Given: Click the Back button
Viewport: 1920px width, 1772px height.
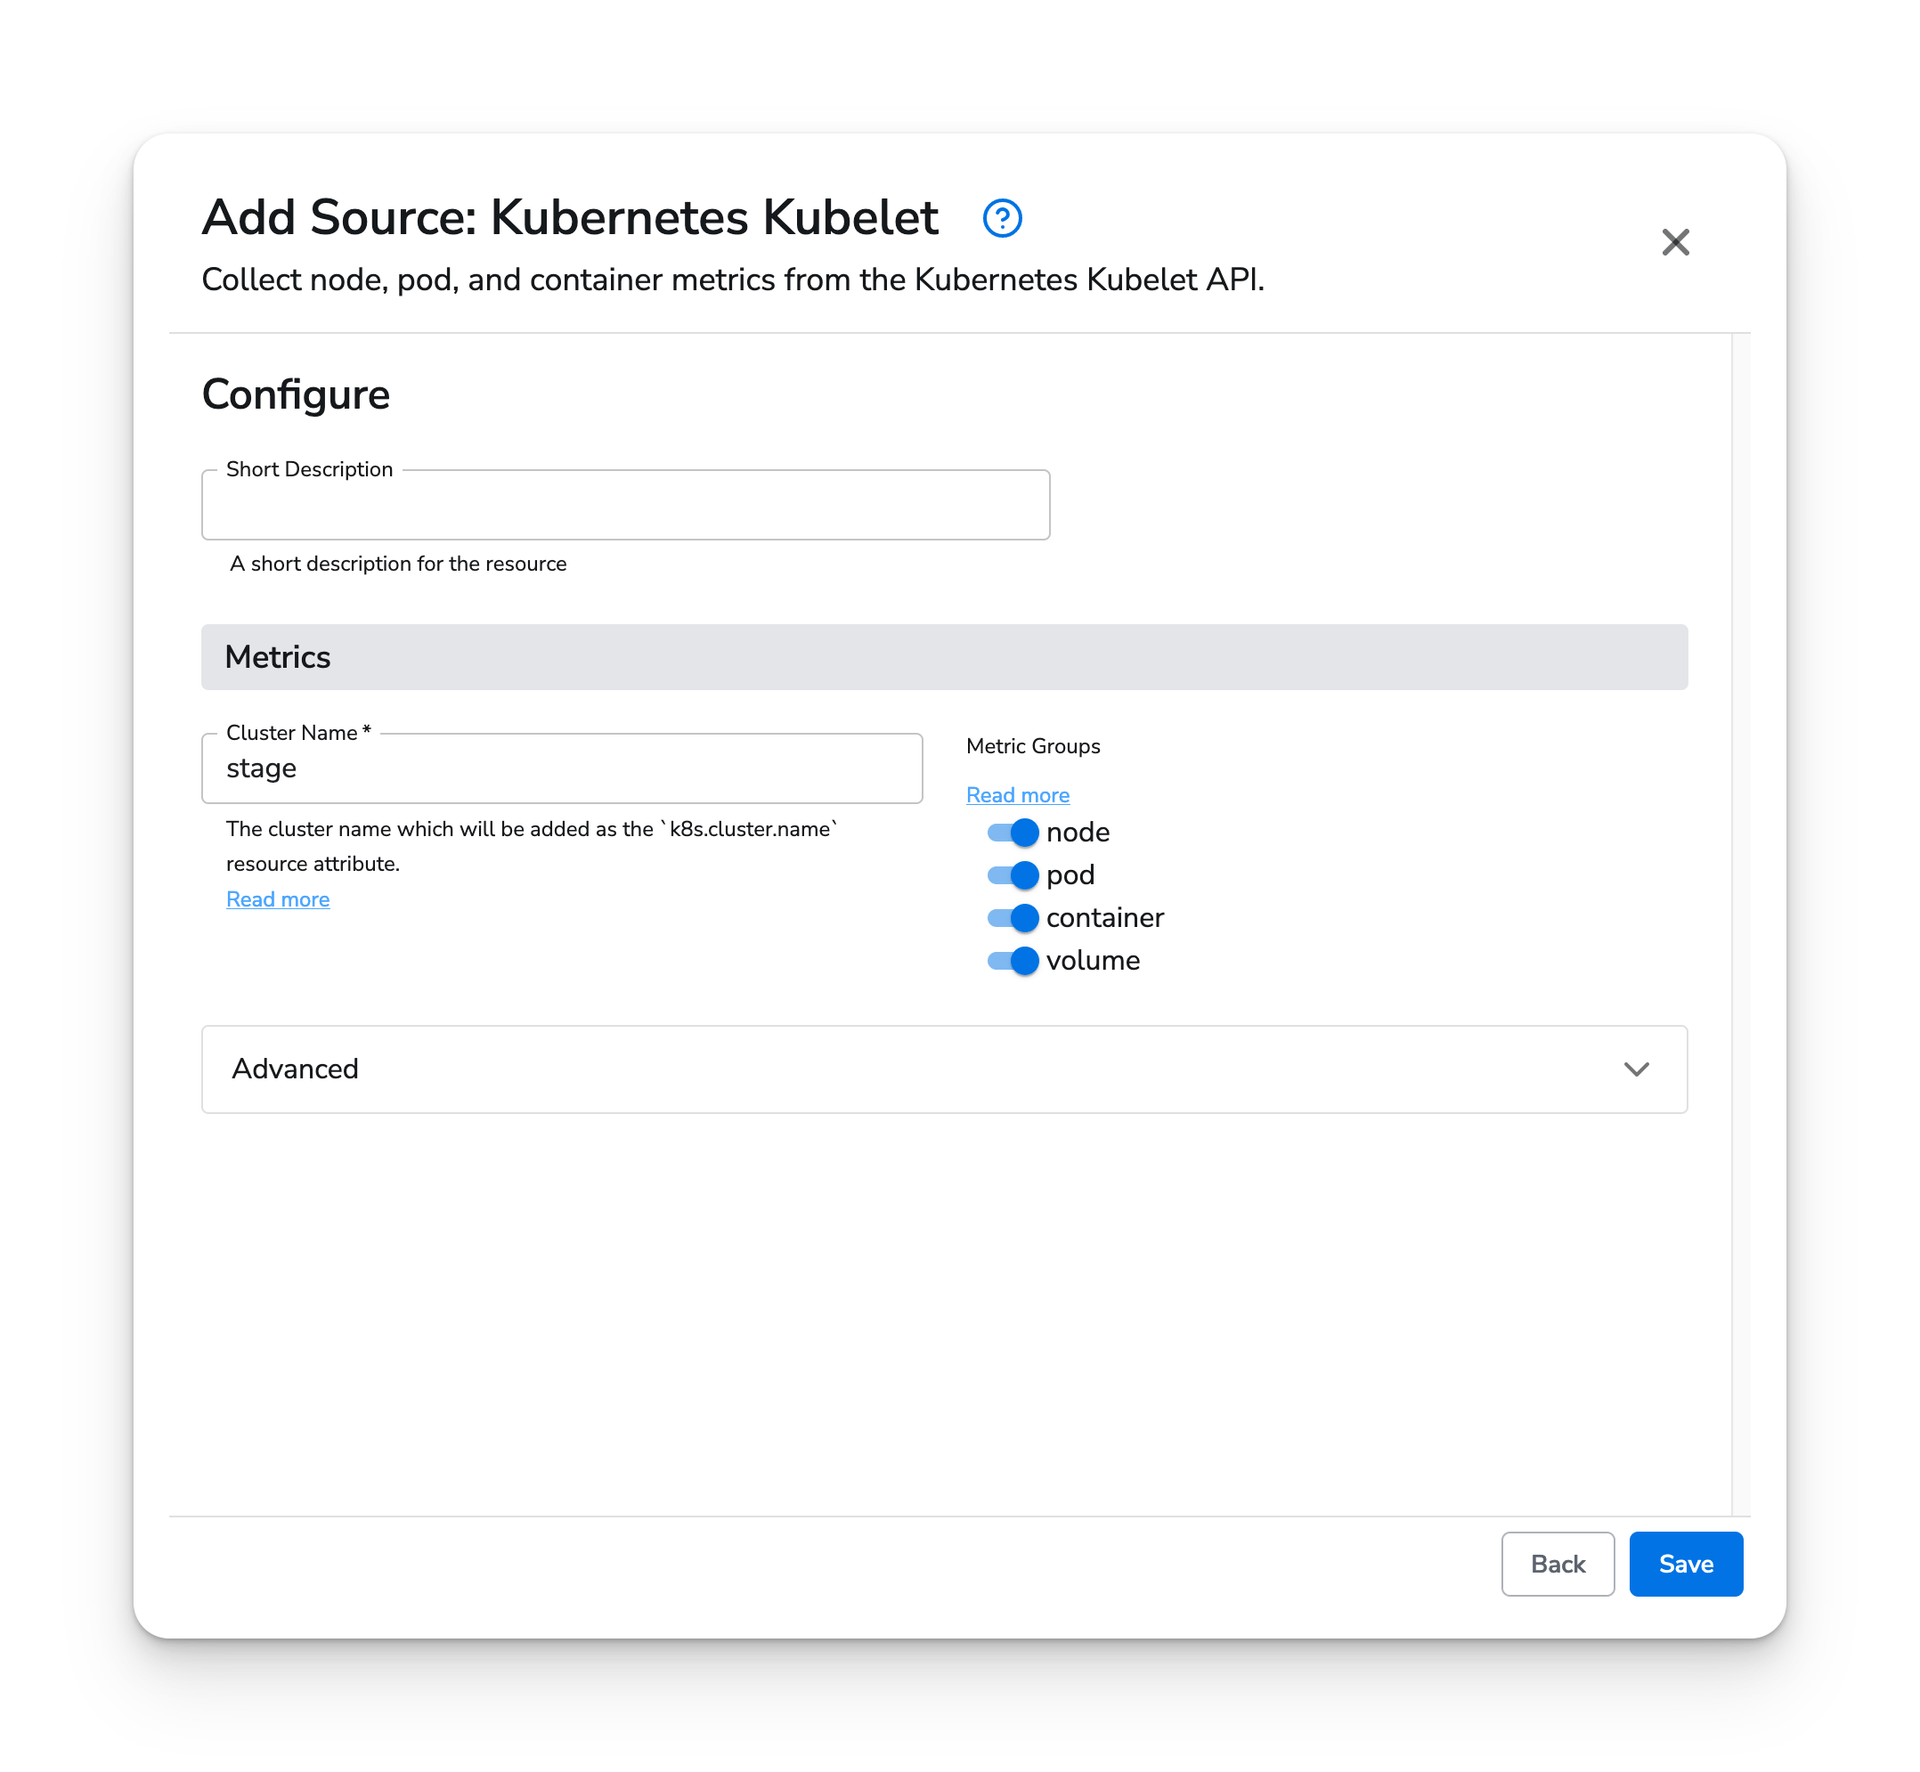Looking at the screenshot, I should click(1557, 1564).
